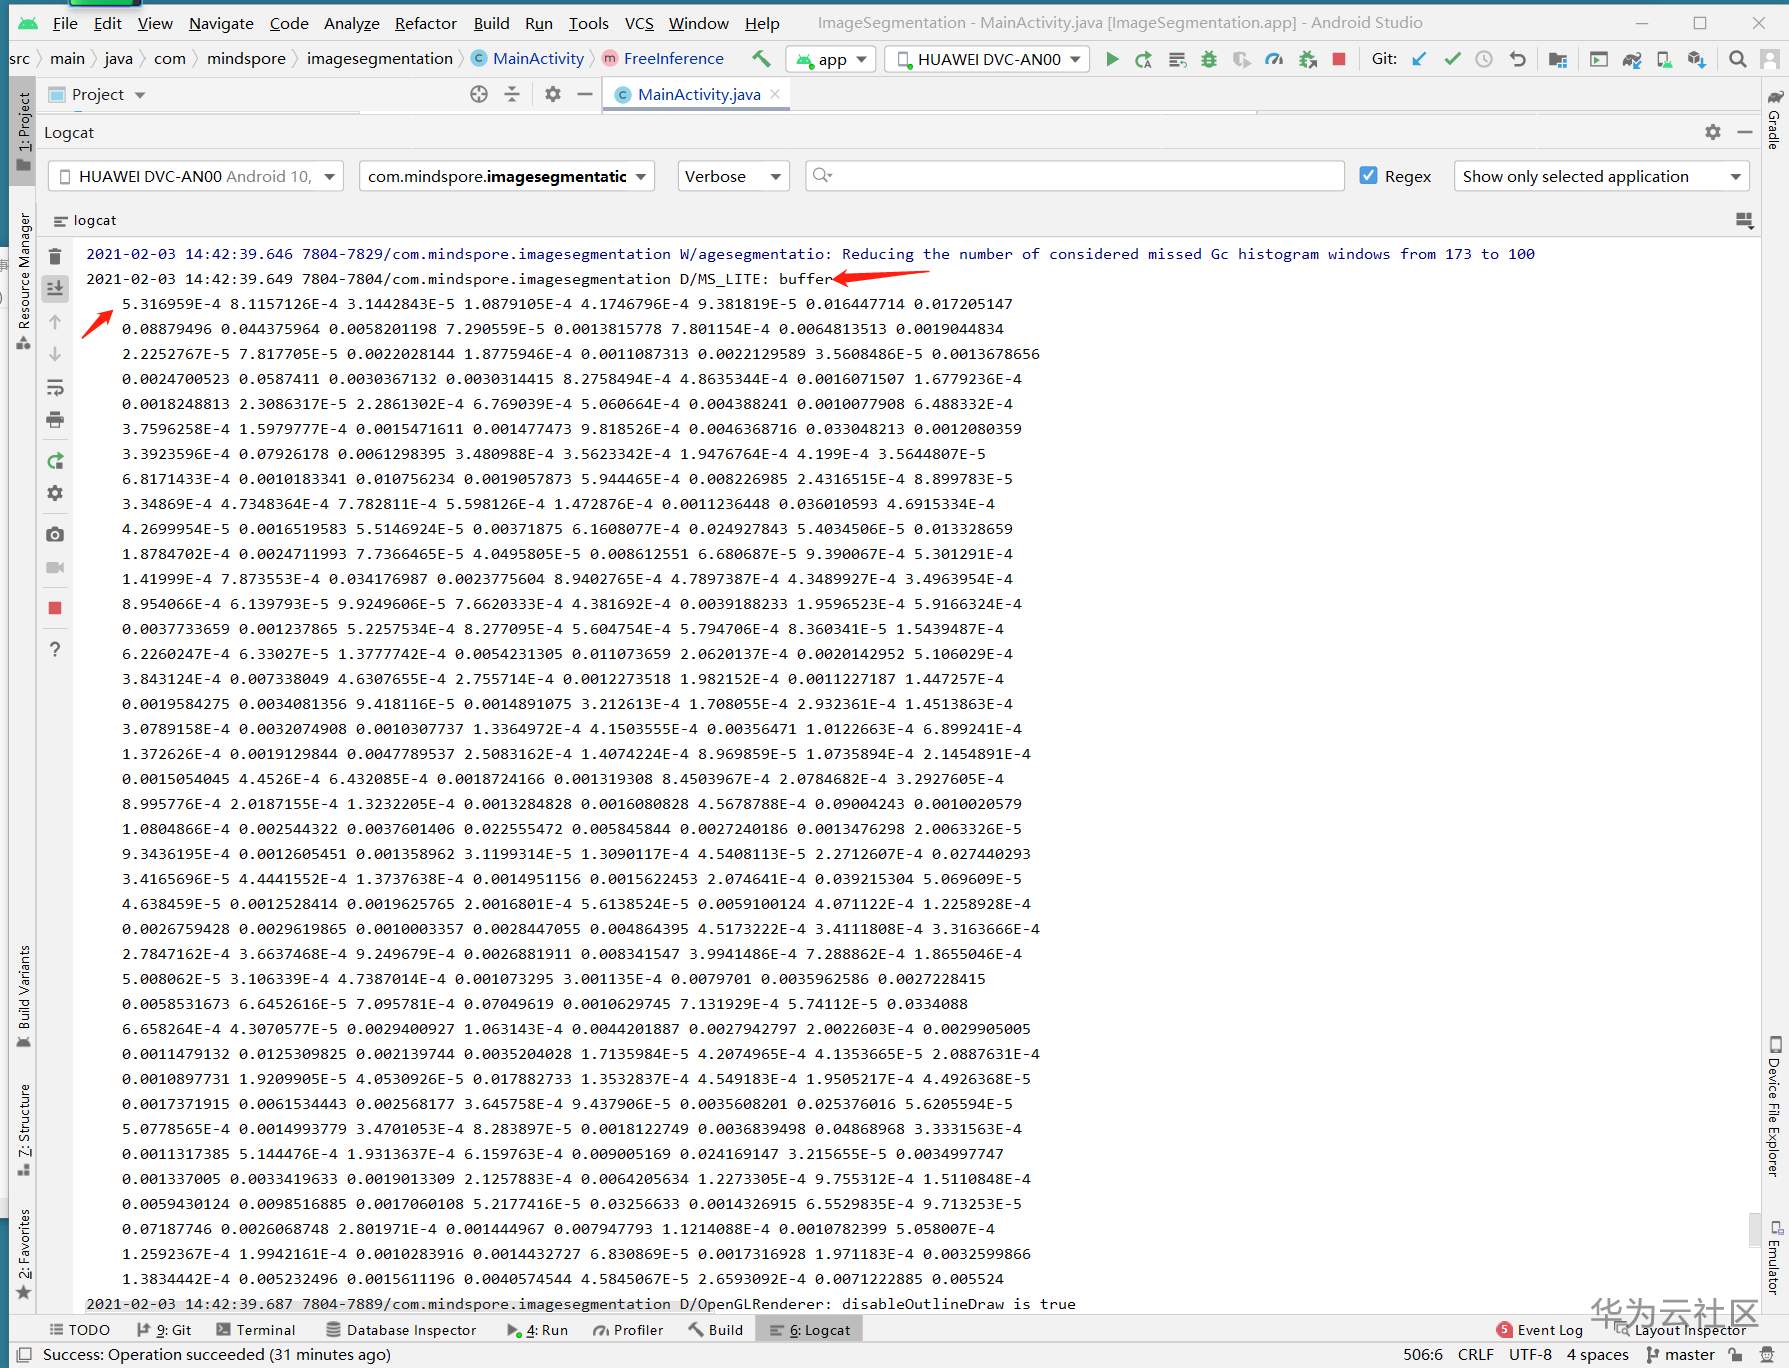Sync project with Gradle files

point(1632,59)
